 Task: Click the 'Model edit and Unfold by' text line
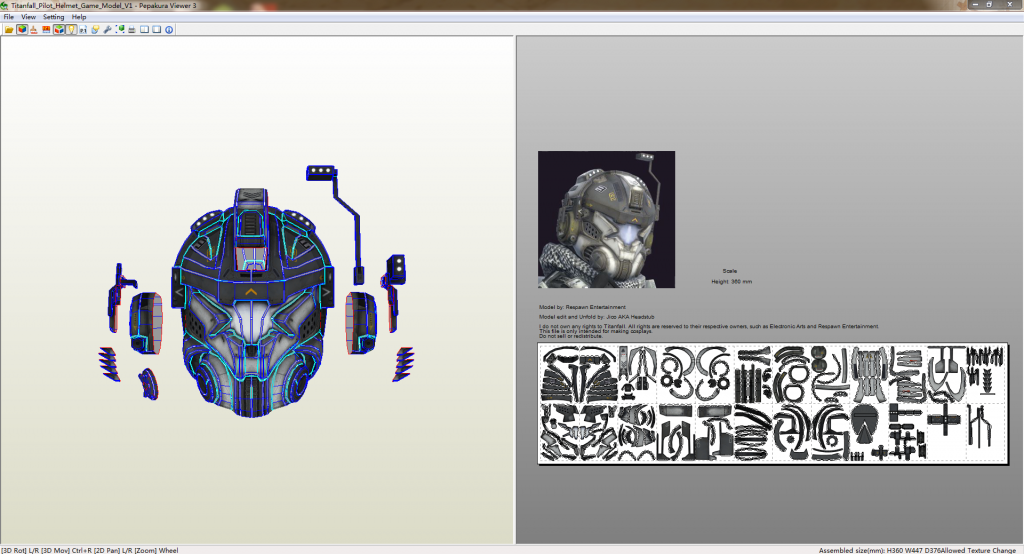coord(596,317)
